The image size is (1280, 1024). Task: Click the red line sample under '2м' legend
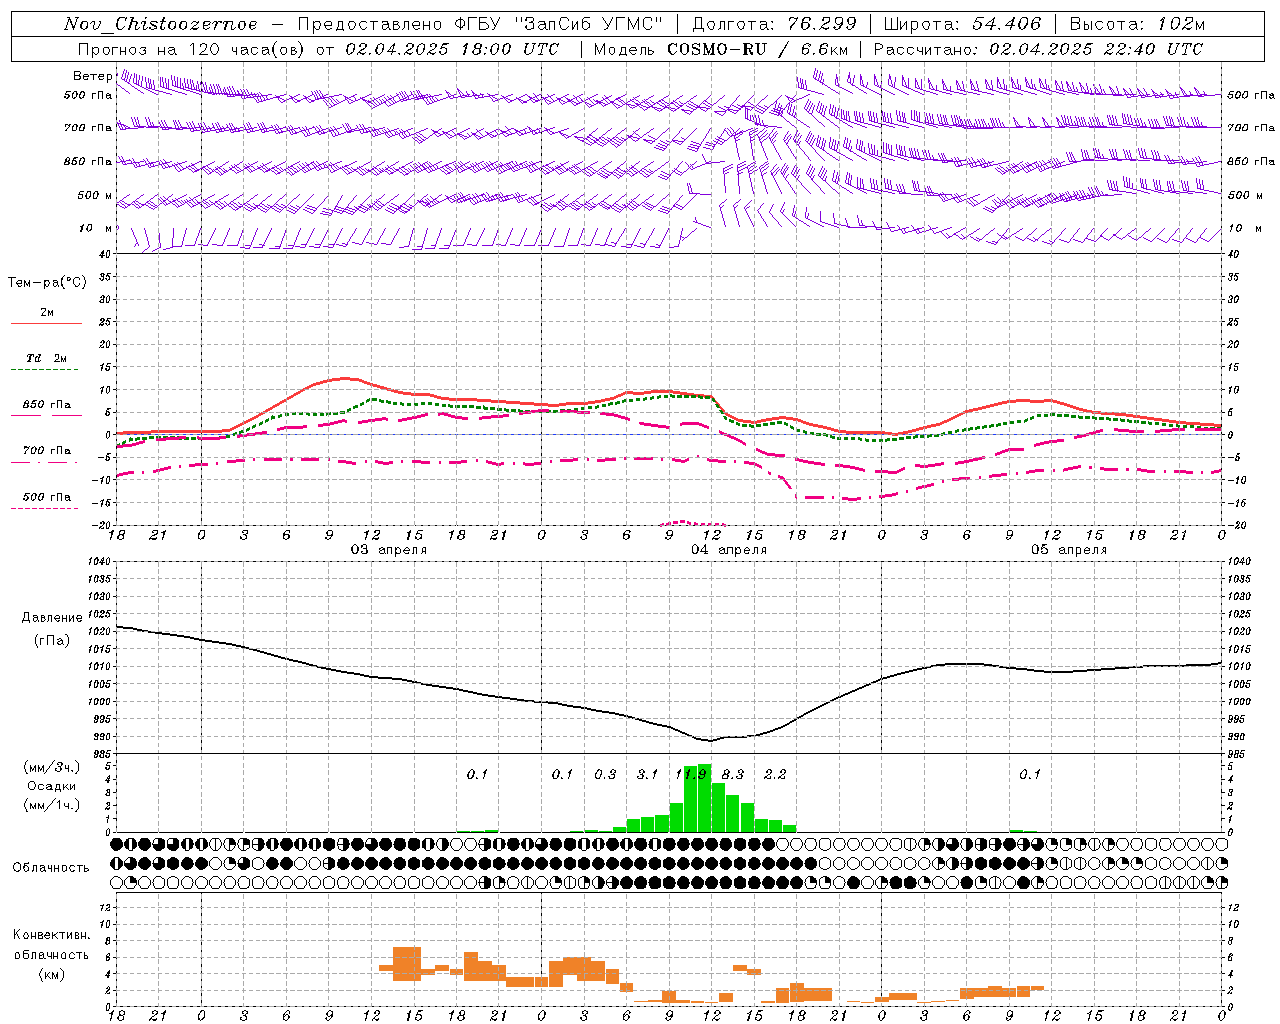coord(46,323)
